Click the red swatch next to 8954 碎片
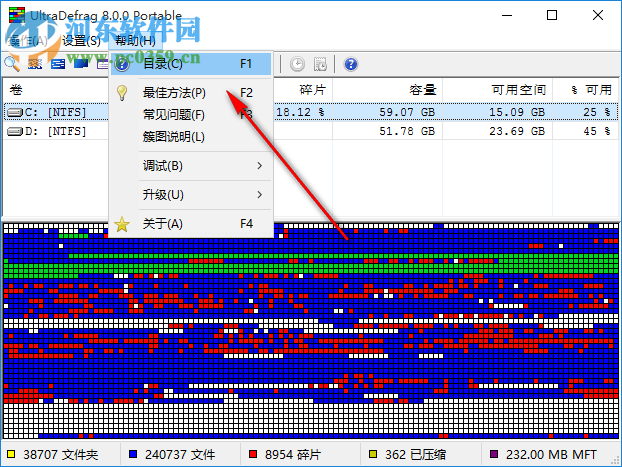The width and height of the screenshot is (622, 467). click(253, 454)
